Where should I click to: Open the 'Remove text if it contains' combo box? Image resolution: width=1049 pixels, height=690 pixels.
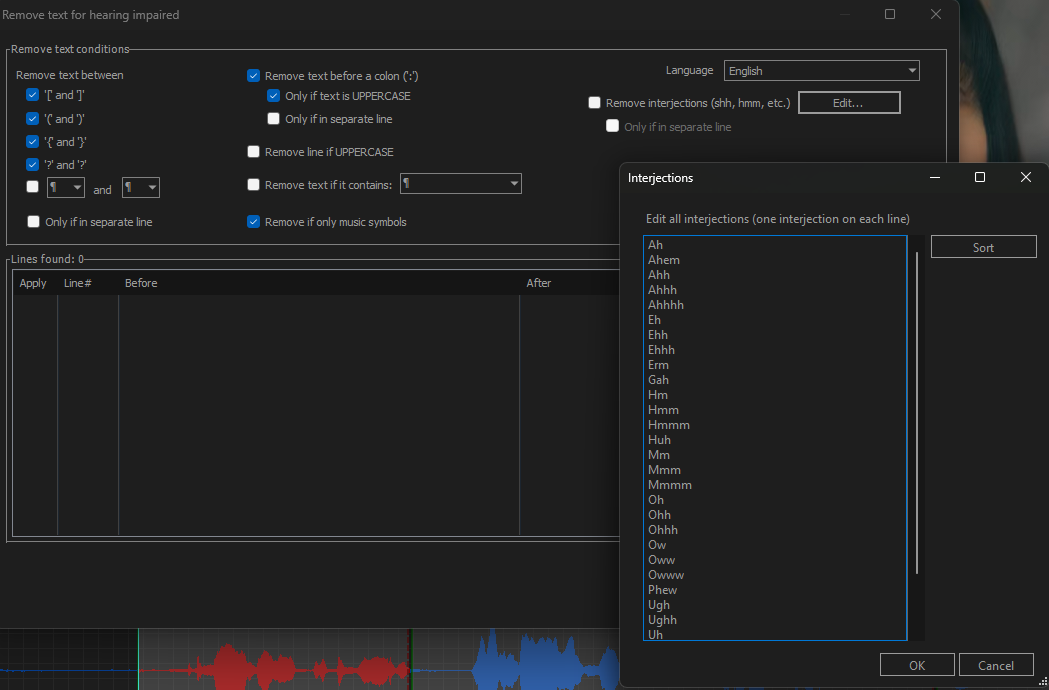pyautogui.click(x=460, y=183)
